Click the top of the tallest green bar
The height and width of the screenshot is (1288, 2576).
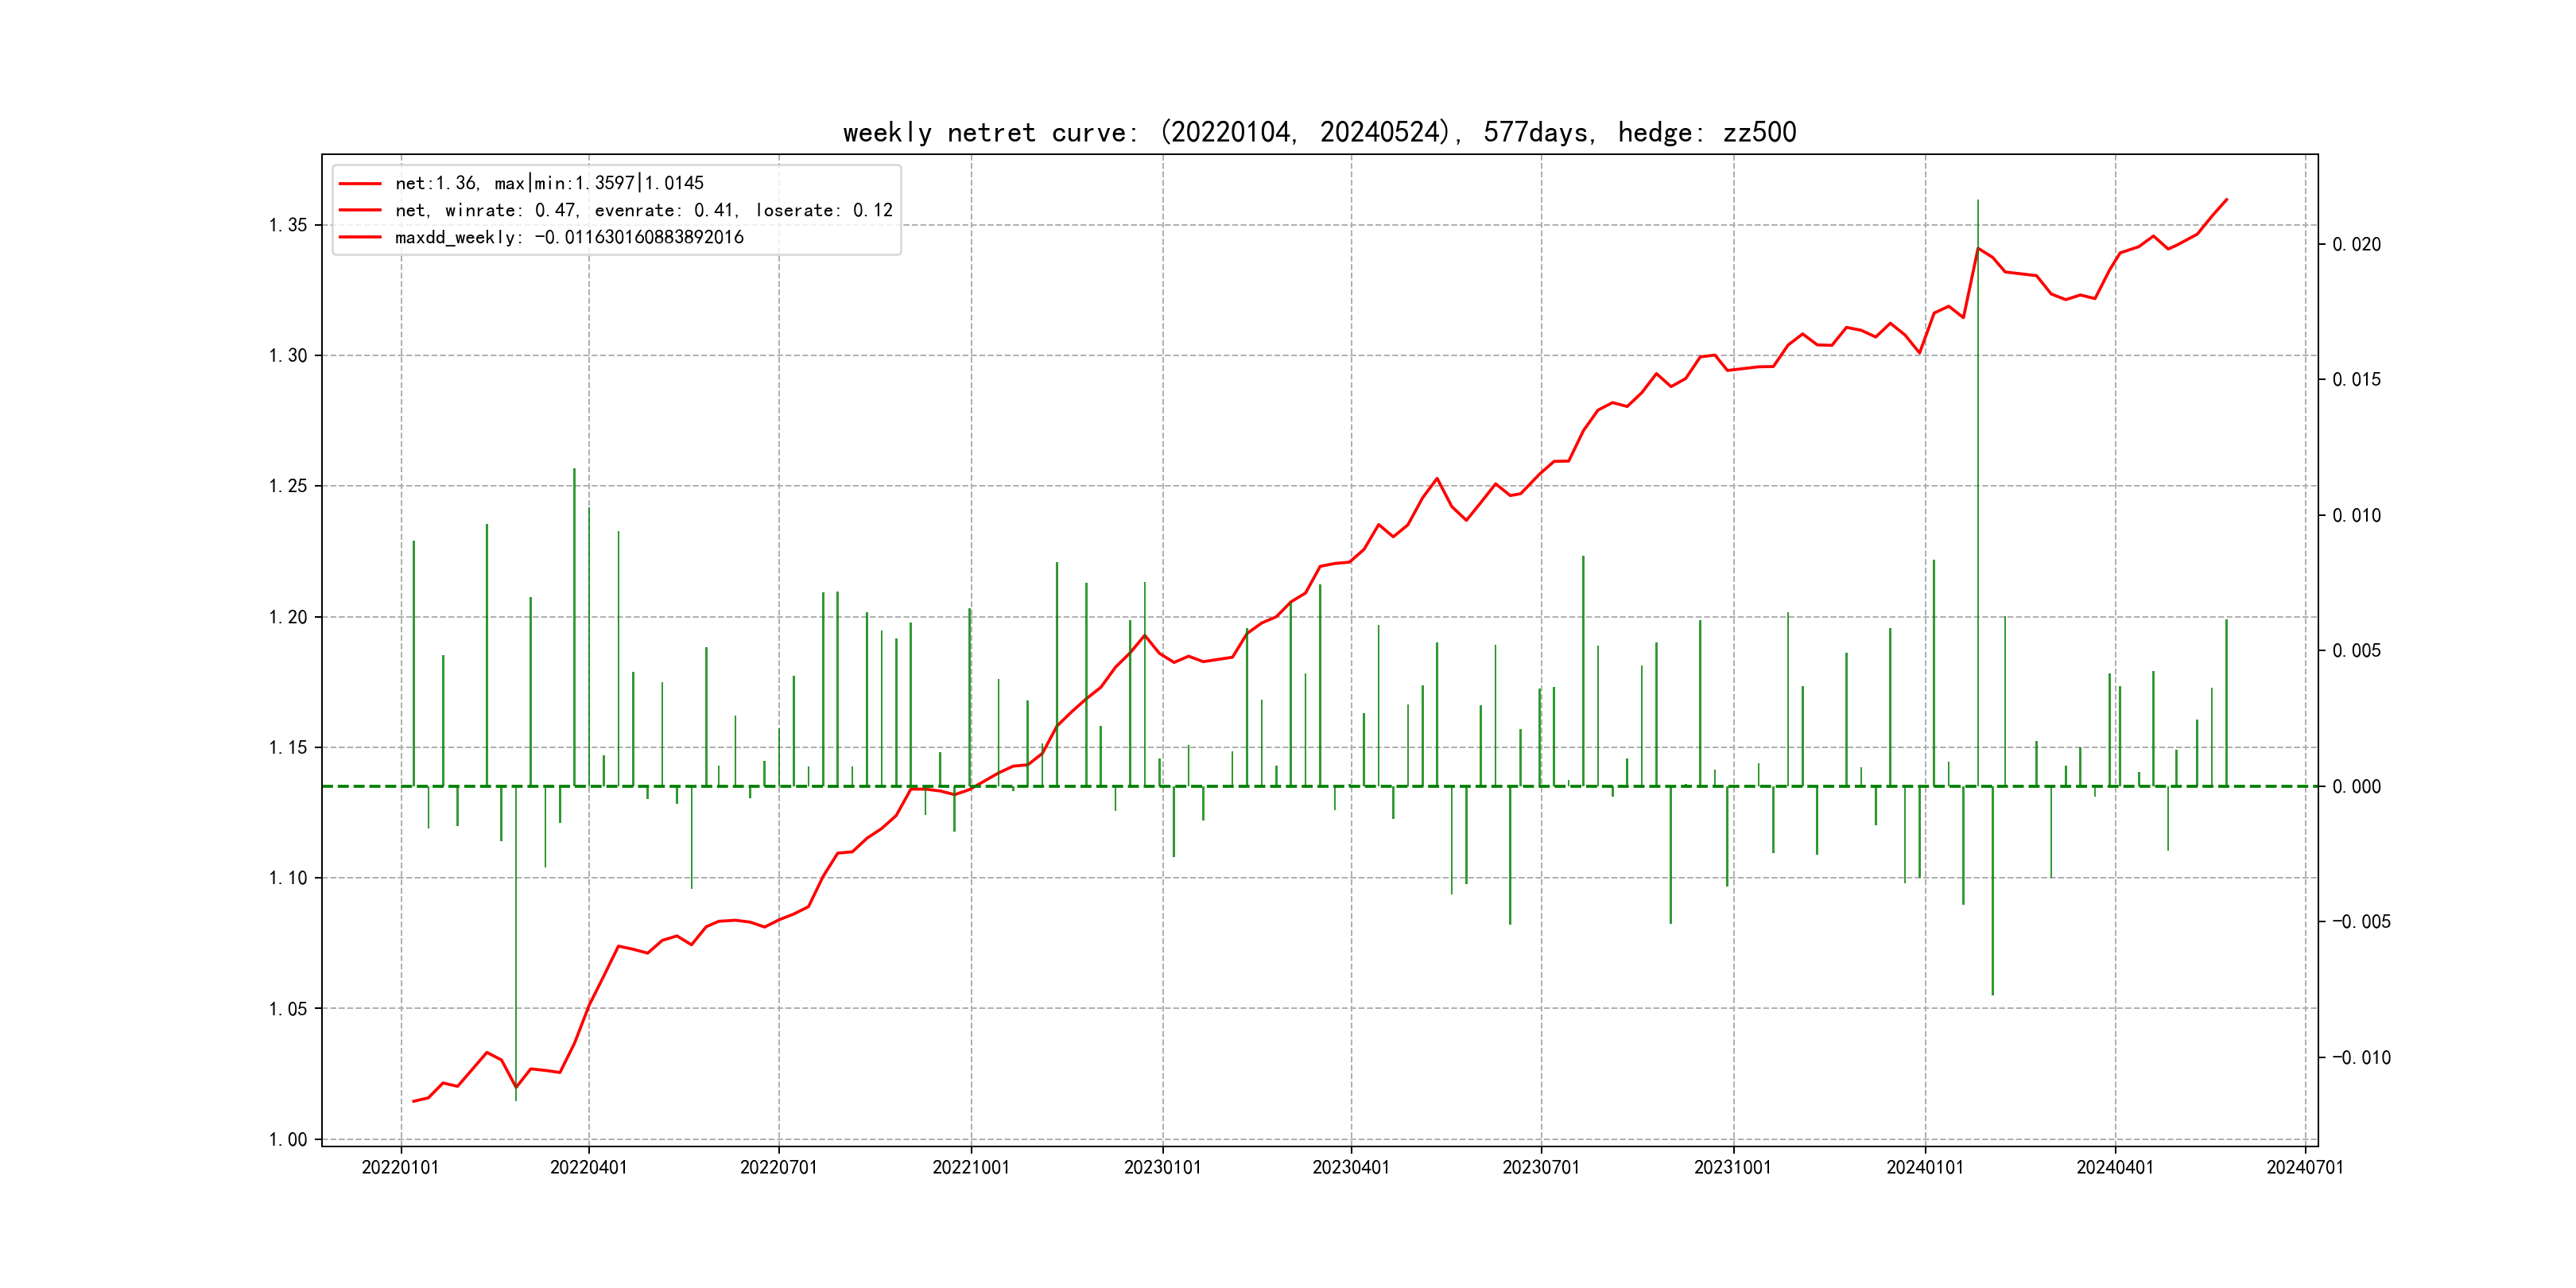click(1977, 201)
